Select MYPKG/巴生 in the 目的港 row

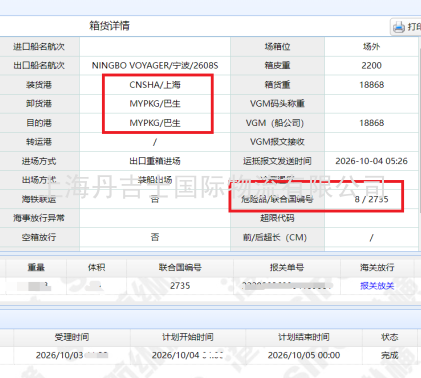(x=155, y=123)
